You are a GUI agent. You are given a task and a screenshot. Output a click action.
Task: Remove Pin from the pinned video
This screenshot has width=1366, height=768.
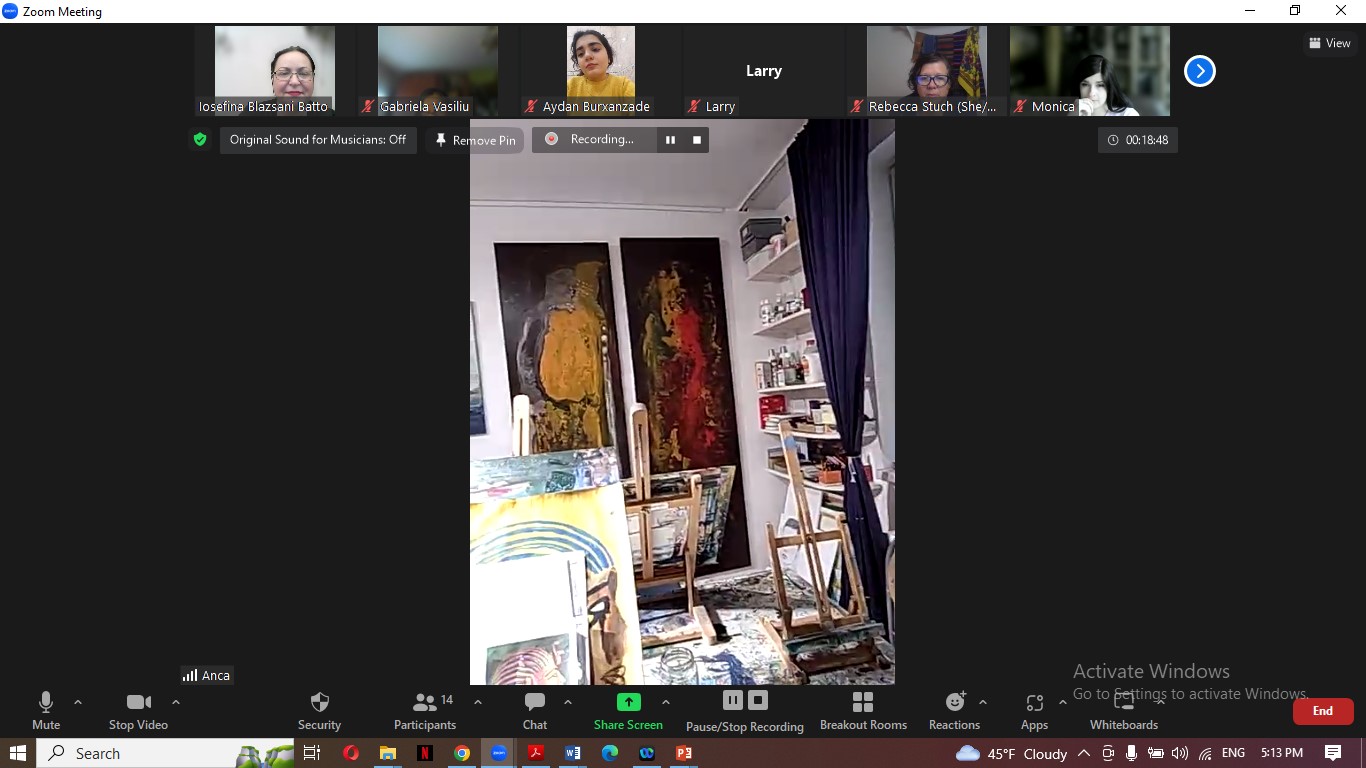pos(475,140)
